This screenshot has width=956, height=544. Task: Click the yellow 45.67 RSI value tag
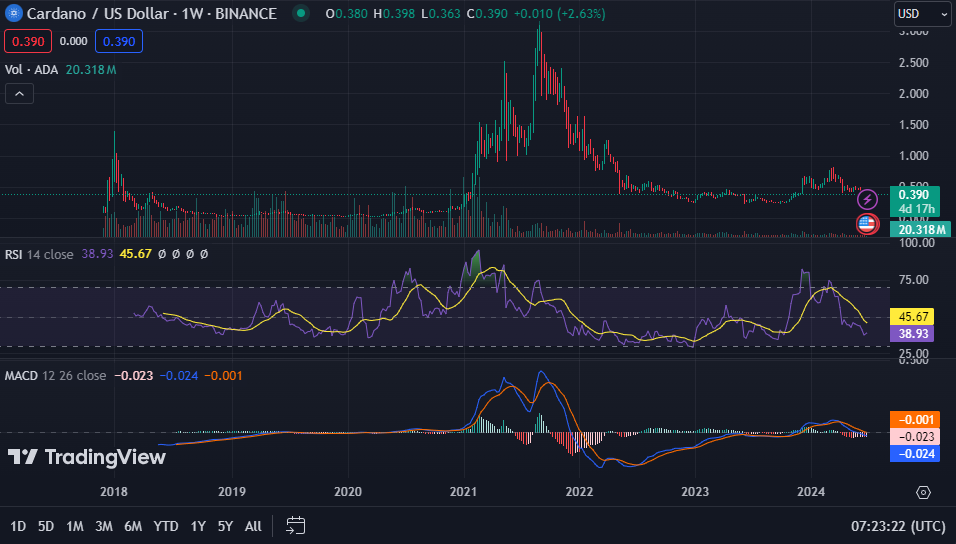913,317
